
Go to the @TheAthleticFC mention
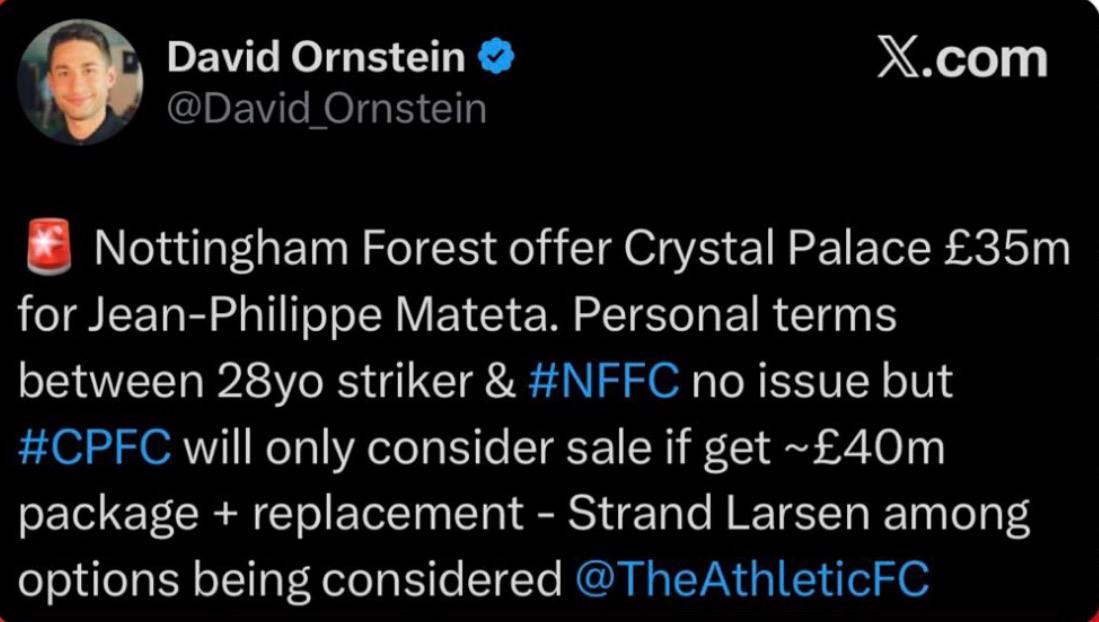point(751,579)
